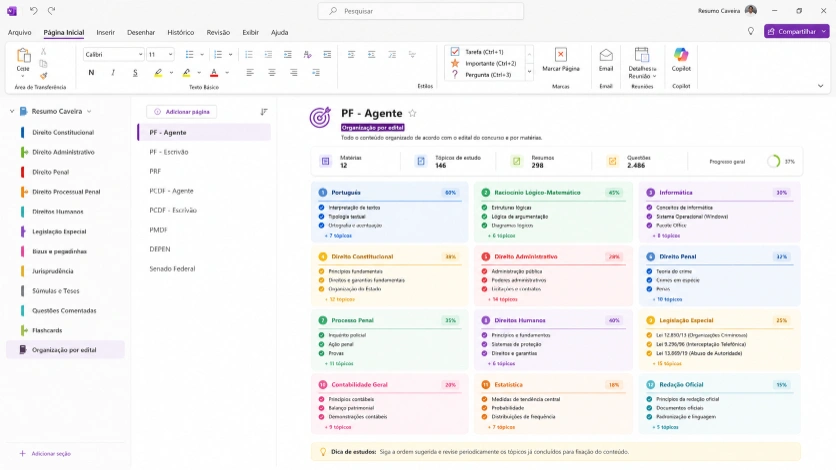Click the lightbulb icon near Compartilhar
The height and width of the screenshot is (470, 836).
751,31
